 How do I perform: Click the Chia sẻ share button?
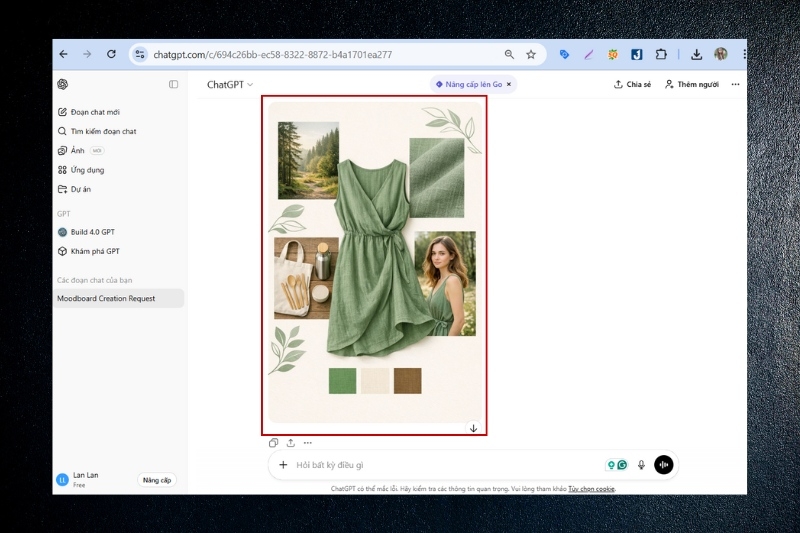pos(632,85)
